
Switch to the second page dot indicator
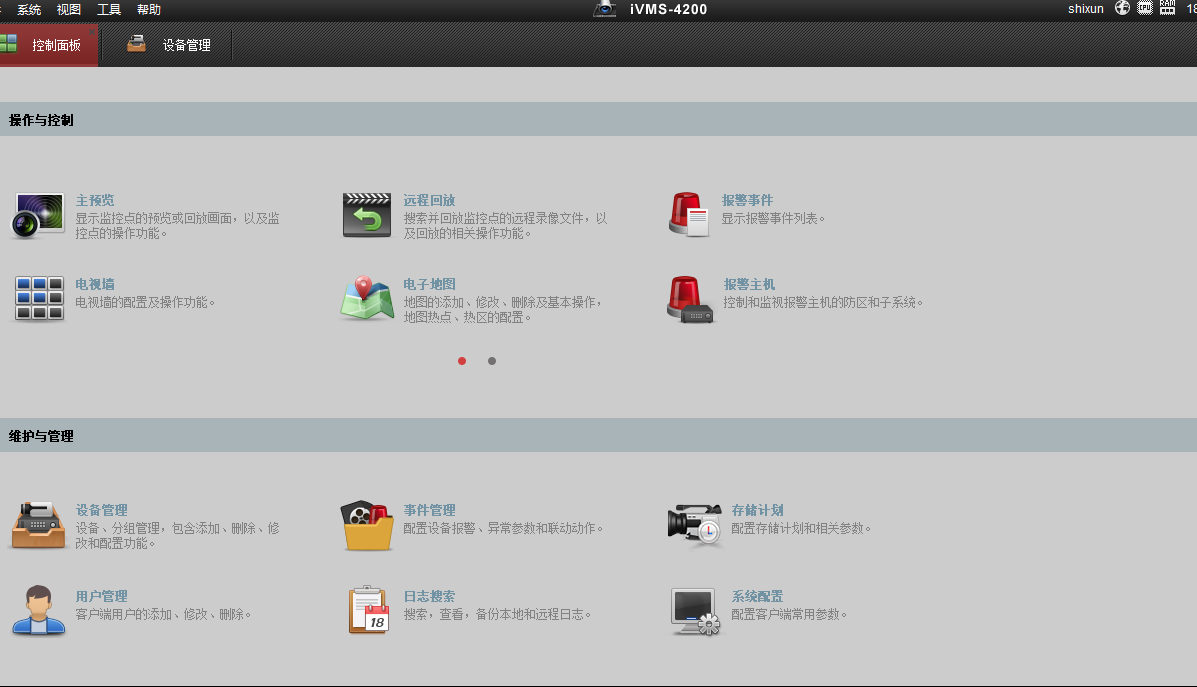(x=492, y=361)
